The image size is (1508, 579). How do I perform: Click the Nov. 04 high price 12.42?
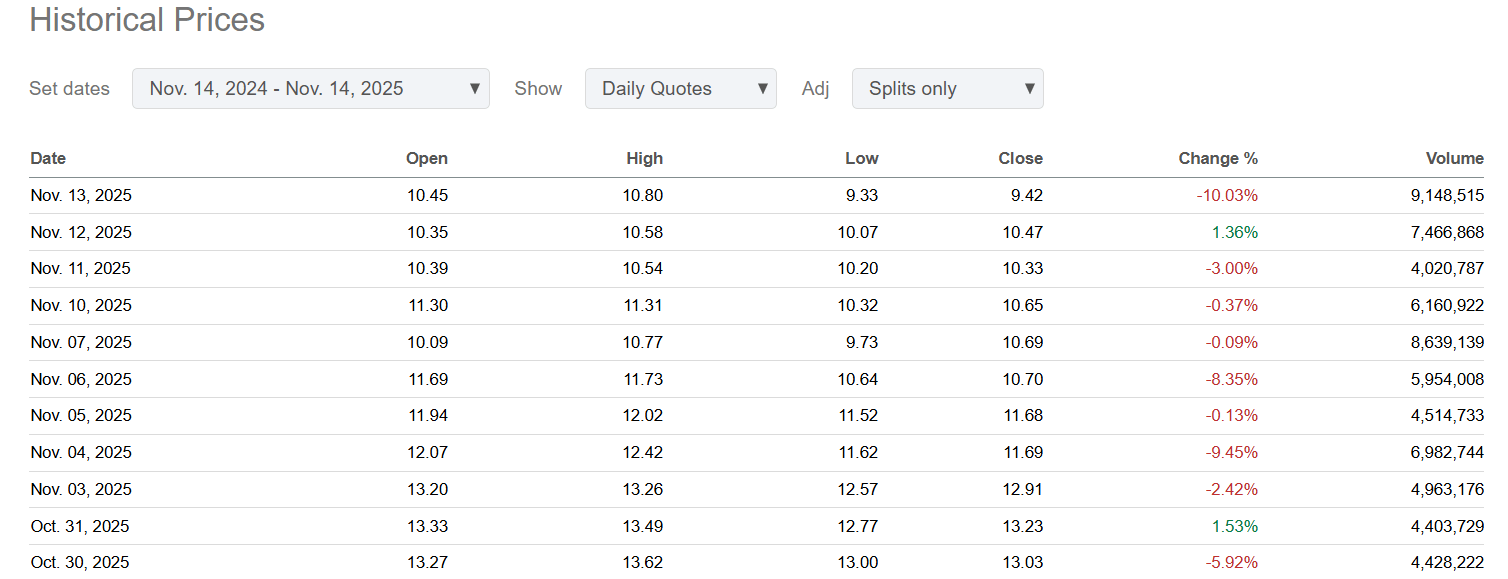click(x=642, y=453)
